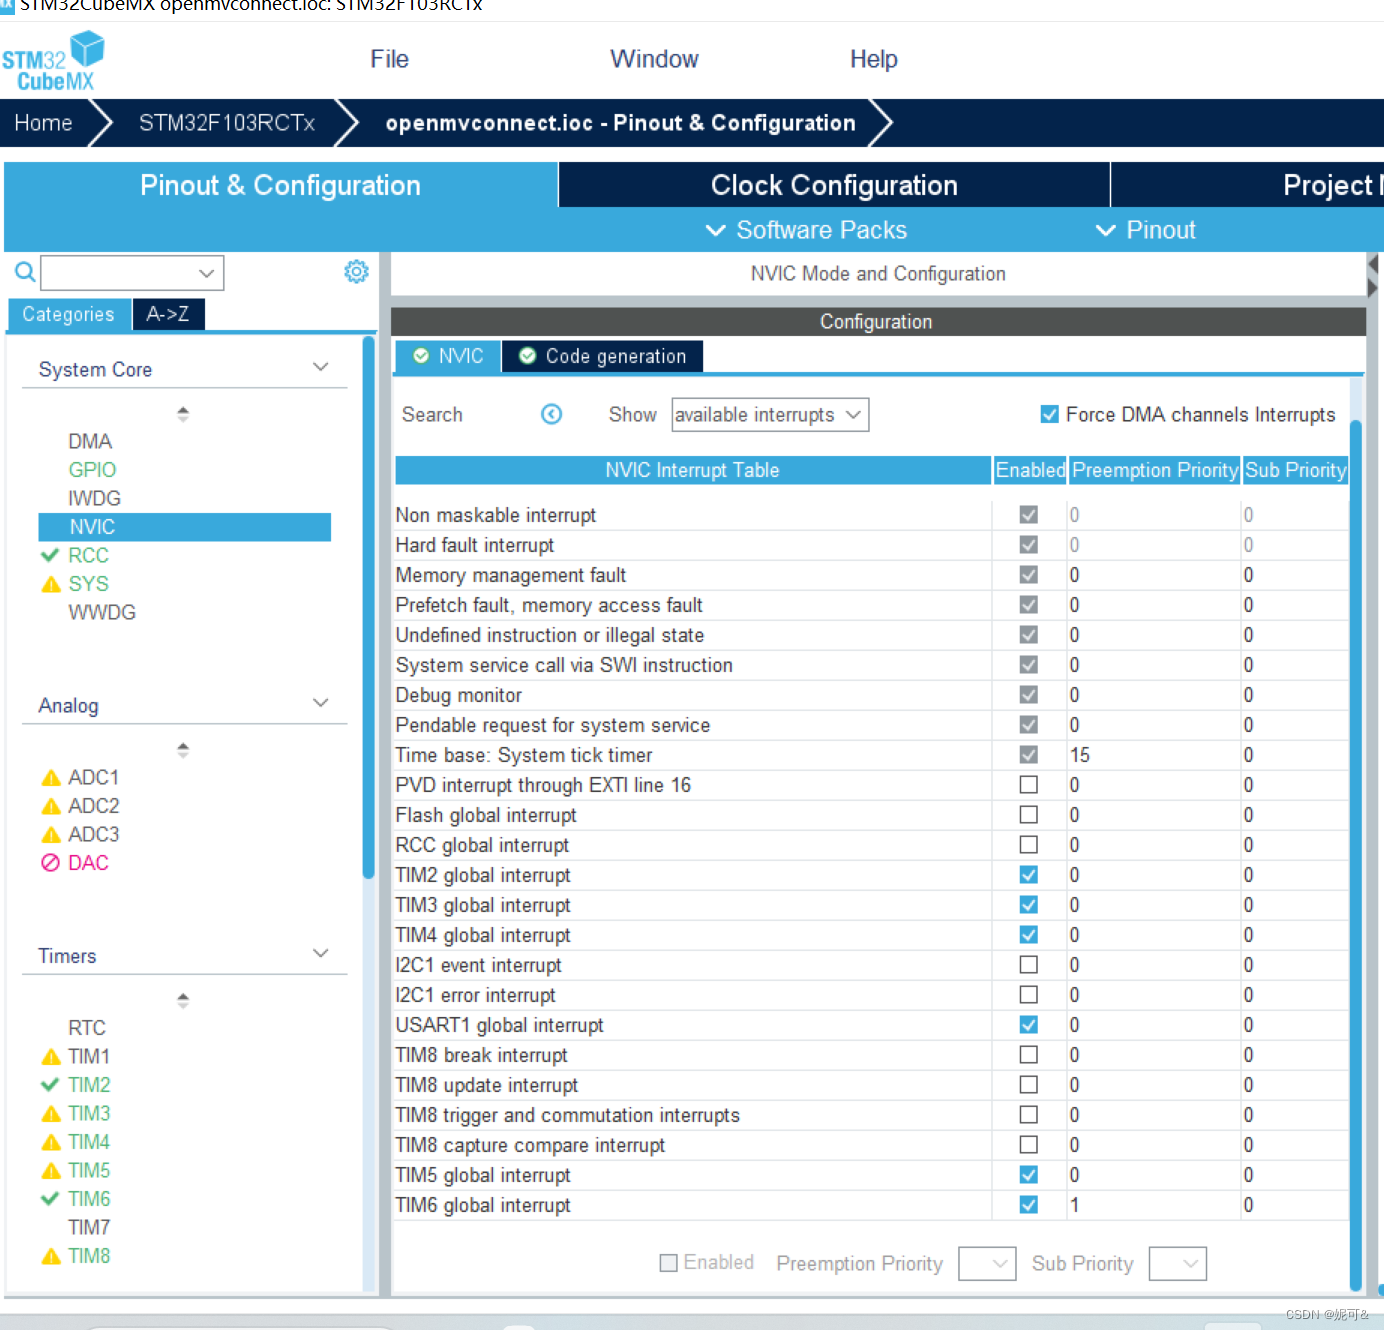Expand the Pinout dropdown menu
The height and width of the screenshot is (1330, 1384).
[x=1146, y=230]
